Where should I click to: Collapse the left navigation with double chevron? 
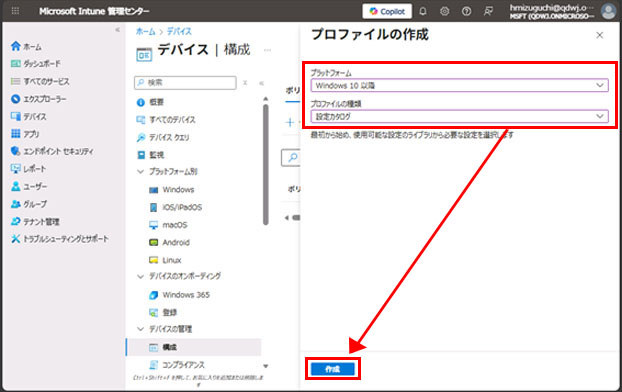[117, 30]
